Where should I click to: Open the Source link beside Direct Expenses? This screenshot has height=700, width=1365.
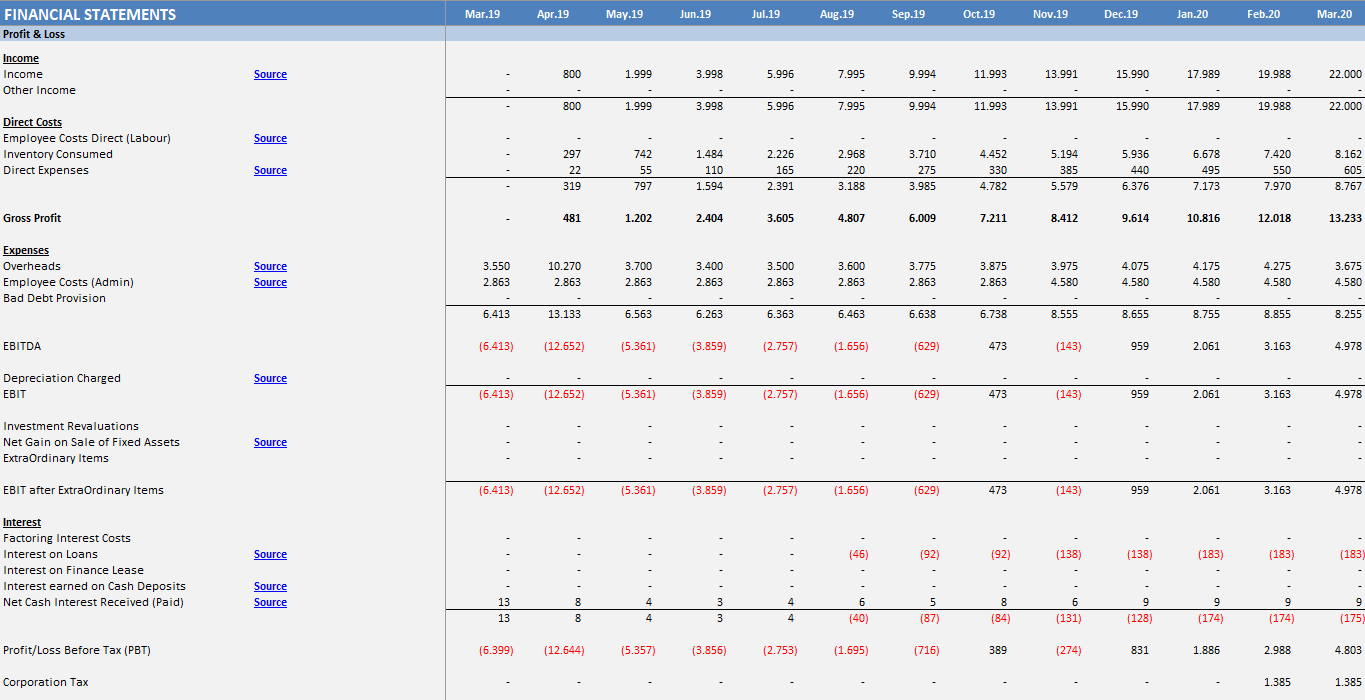click(270, 170)
